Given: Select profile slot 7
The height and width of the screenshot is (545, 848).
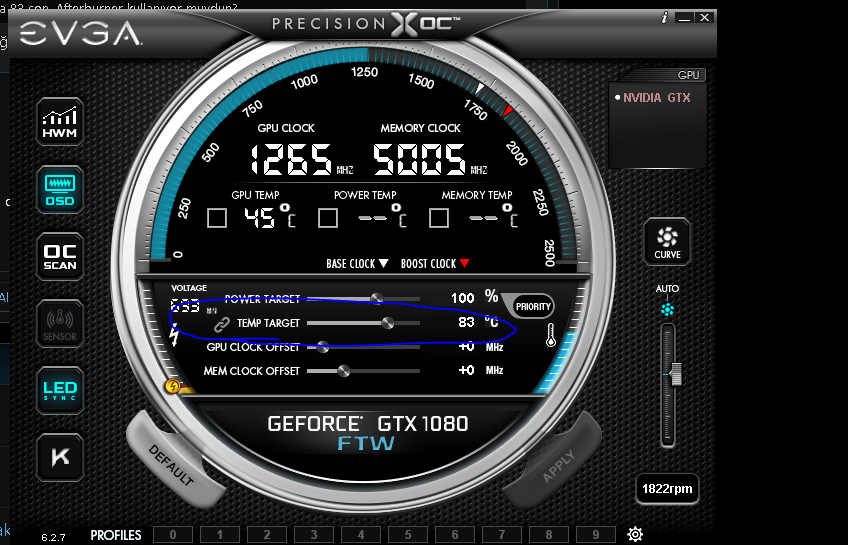Looking at the screenshot, I should [502, 535].
